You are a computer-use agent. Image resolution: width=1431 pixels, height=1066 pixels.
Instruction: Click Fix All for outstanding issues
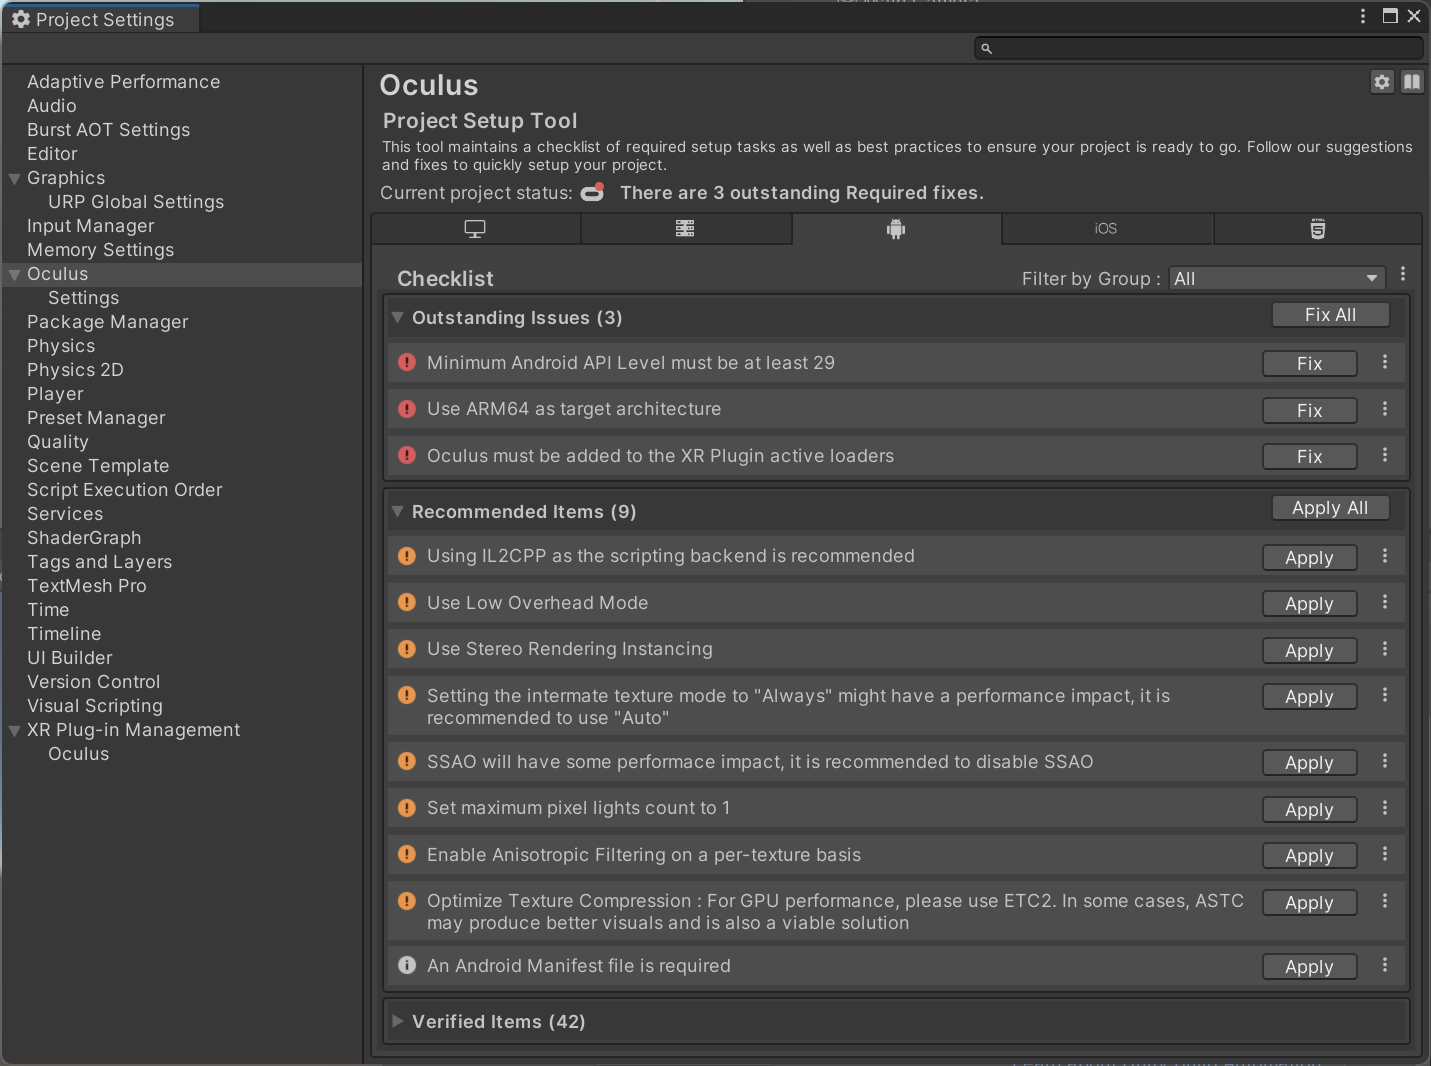1330,315
